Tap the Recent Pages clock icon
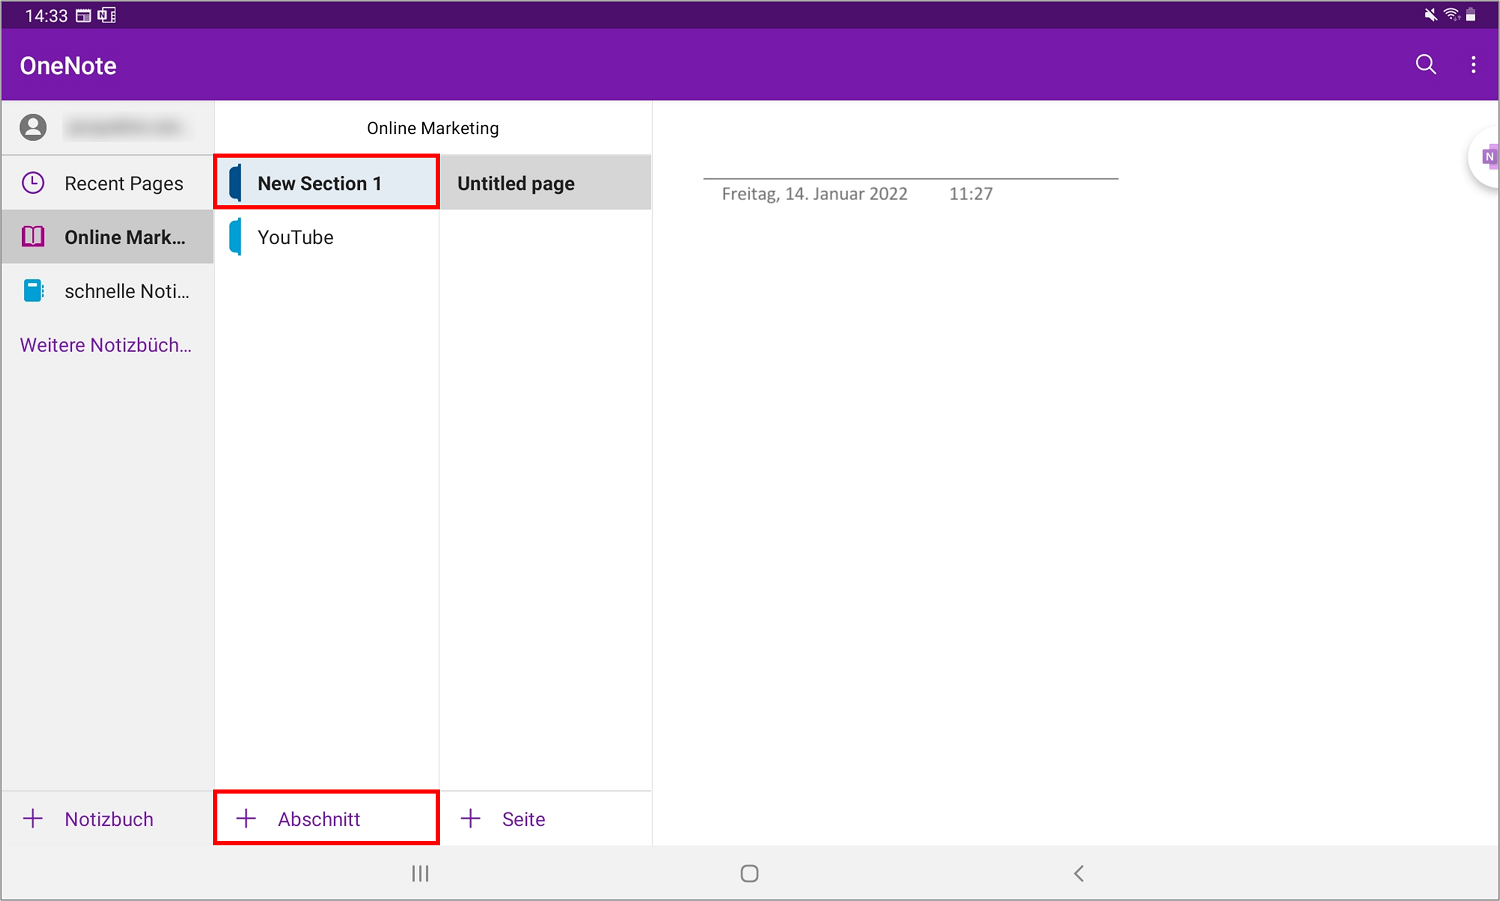1500x901 pixels. 33,183
